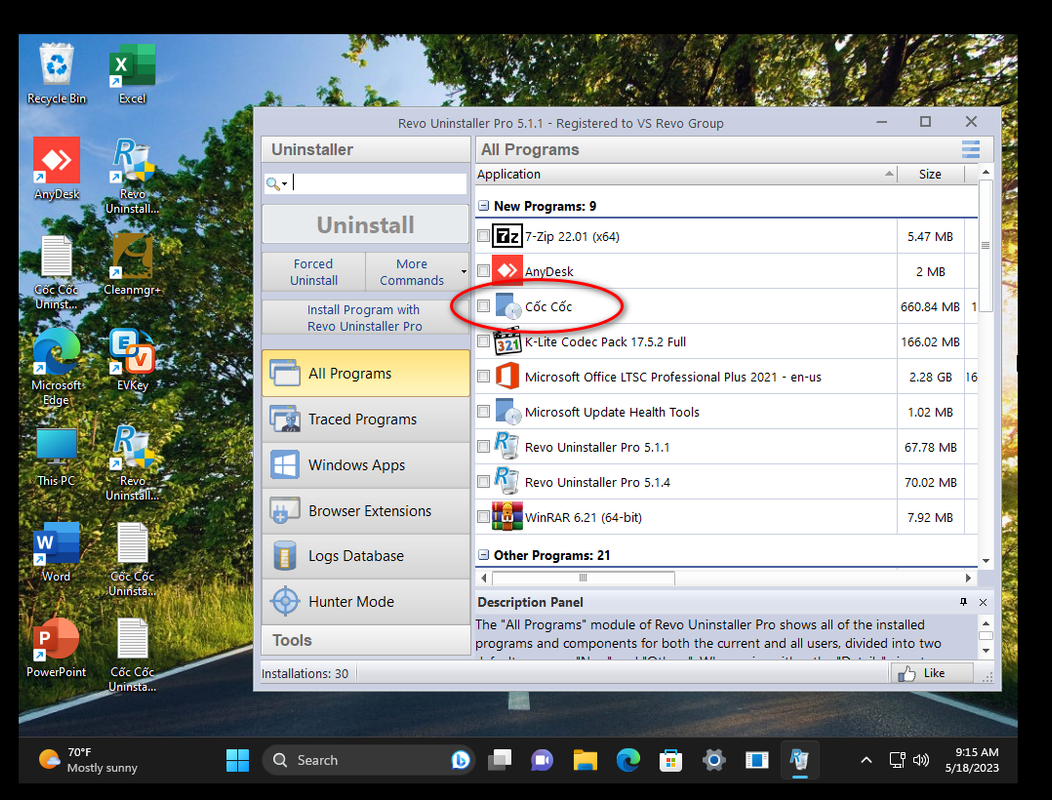Image resolution: width=1052 pixels, height=800 pixels.
Task: Sort by Application column header
Action: click(x=686, y=174)
